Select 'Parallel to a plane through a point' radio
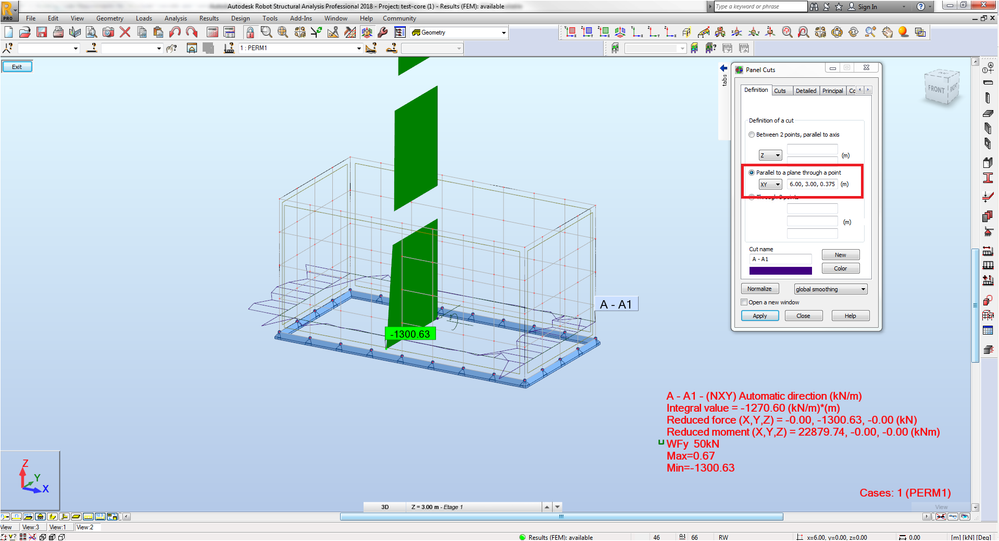Screen dimensions: 999x541 coord(752,173)
